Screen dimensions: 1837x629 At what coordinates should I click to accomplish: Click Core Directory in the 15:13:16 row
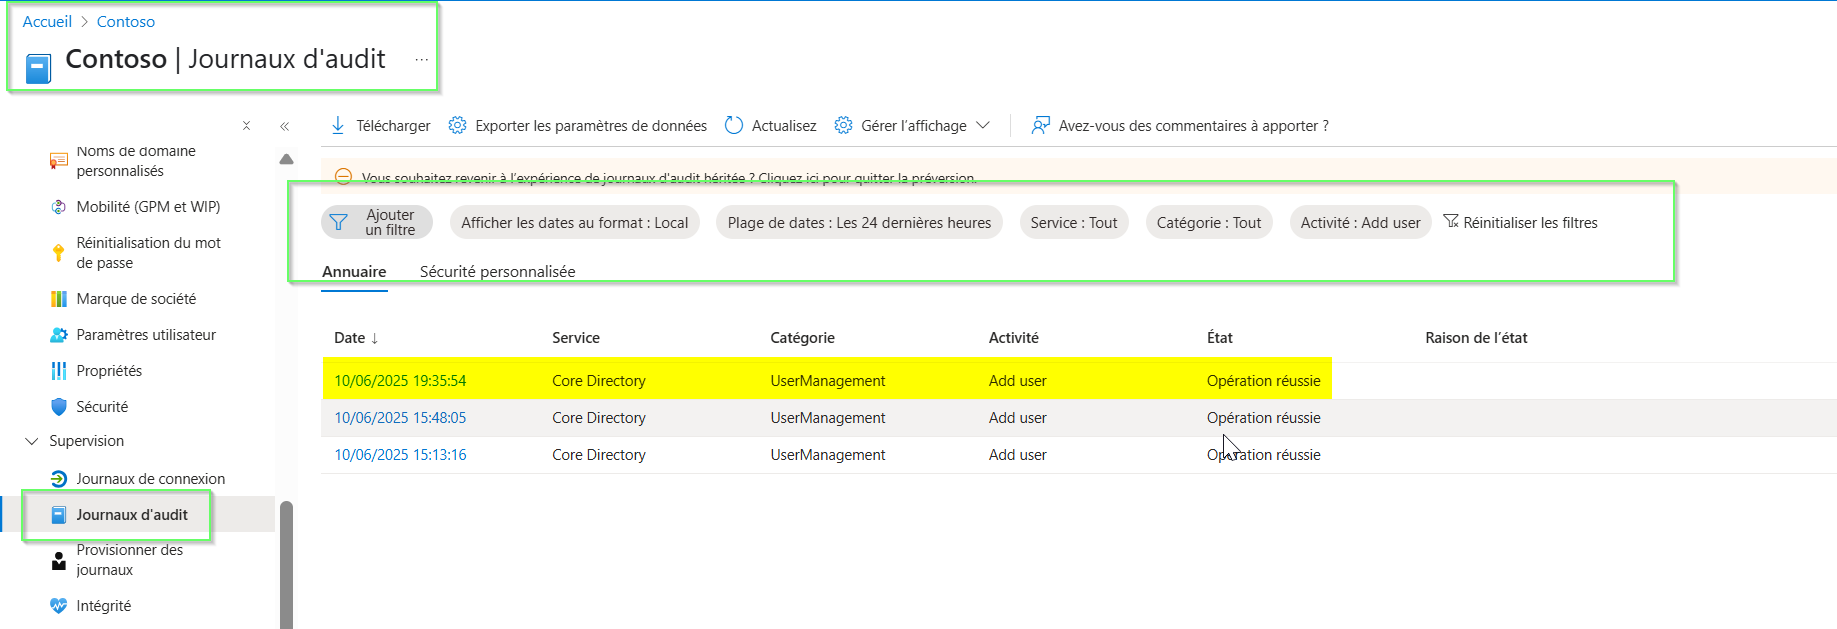pos(599,455)
